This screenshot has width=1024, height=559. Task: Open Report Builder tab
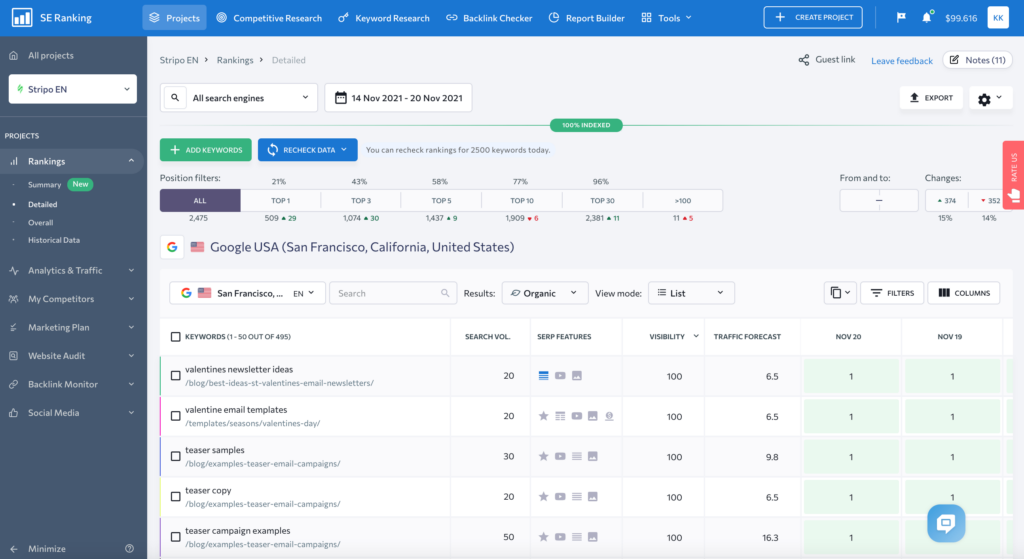586,18
